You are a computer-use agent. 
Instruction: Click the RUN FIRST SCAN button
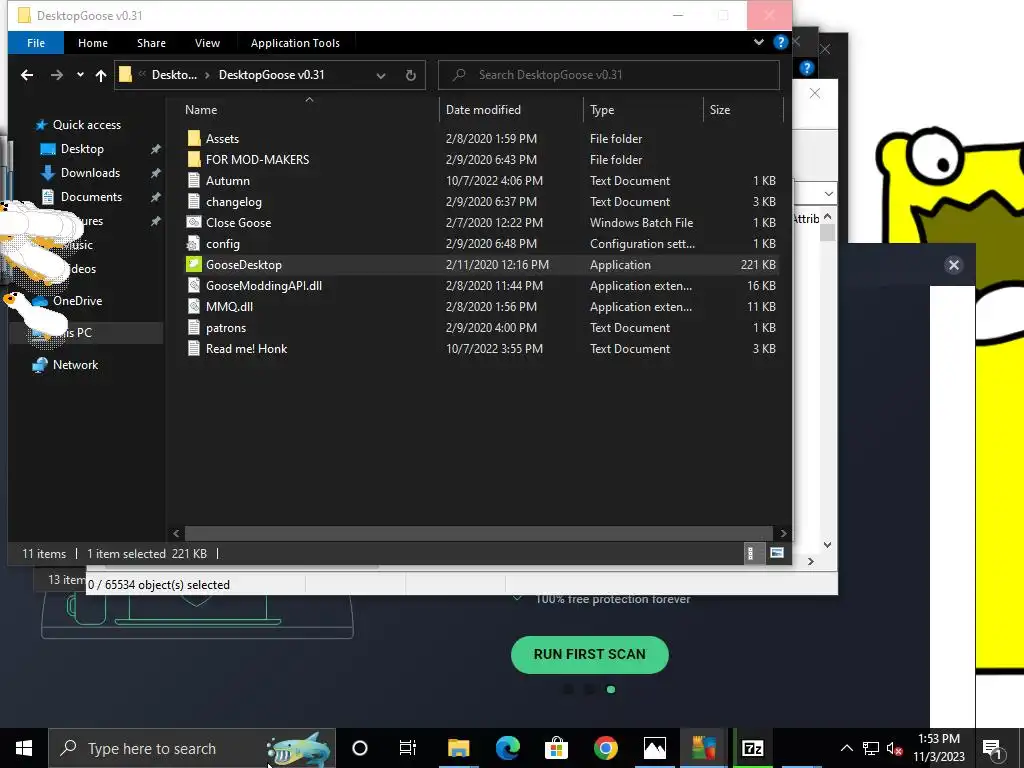tap(589, 654)
